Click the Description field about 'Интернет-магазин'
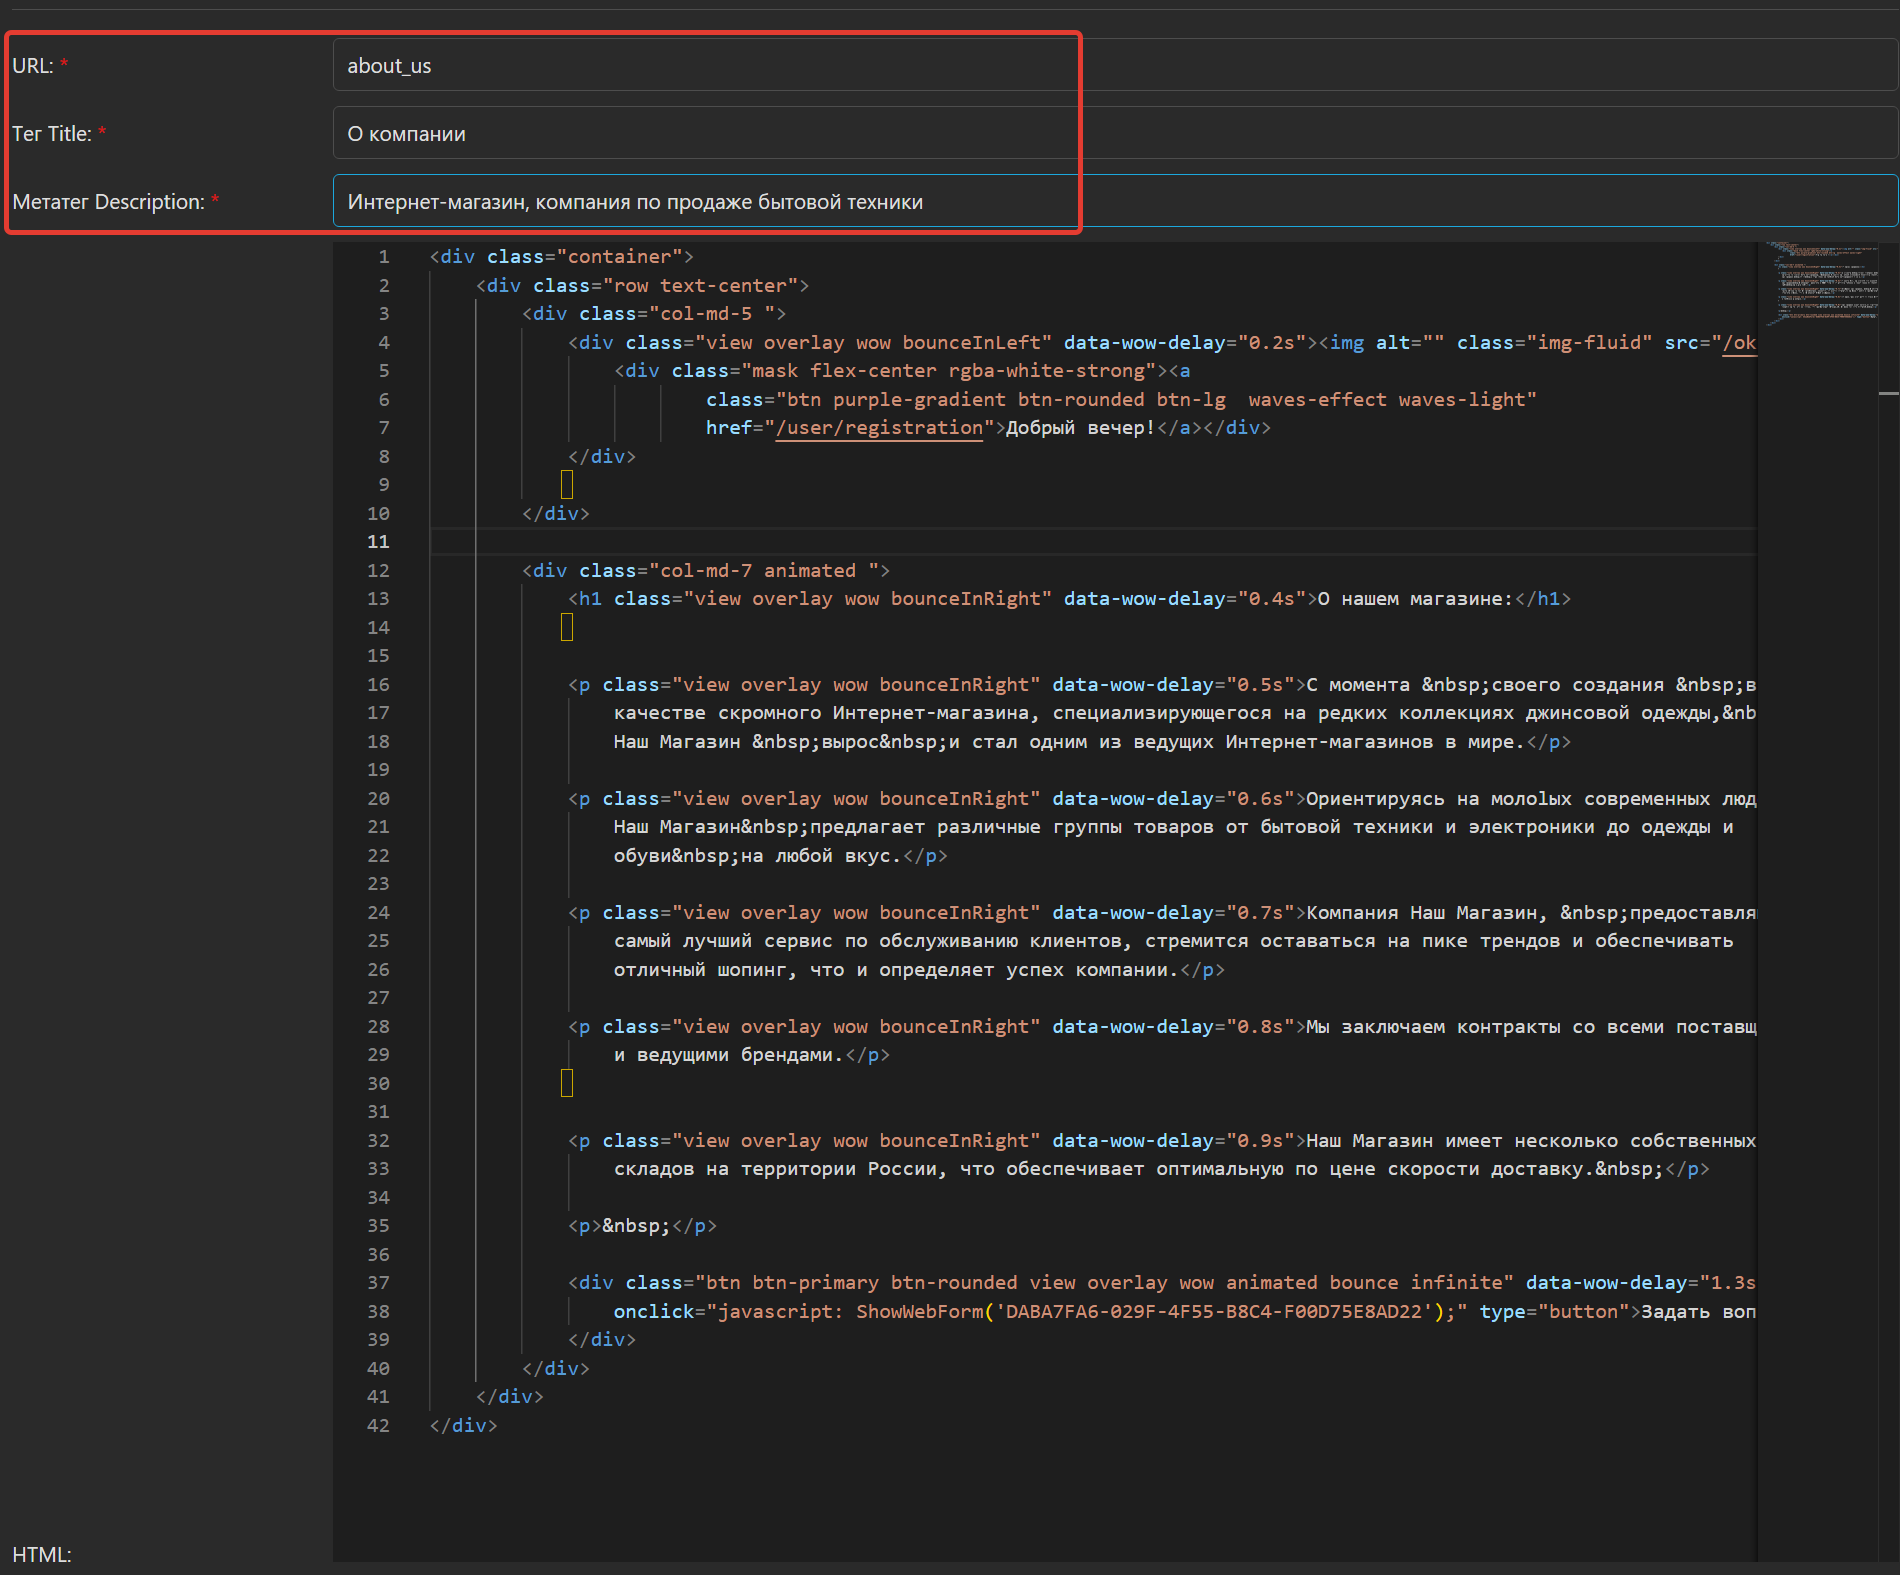Image resolution: width=1900 pixels, height=1575 pixels. tap(1115, 201)
